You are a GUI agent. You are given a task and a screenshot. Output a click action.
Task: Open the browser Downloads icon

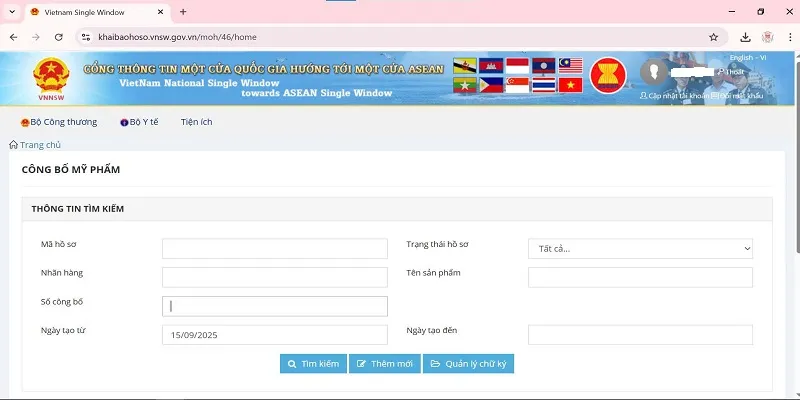point(745,37)
